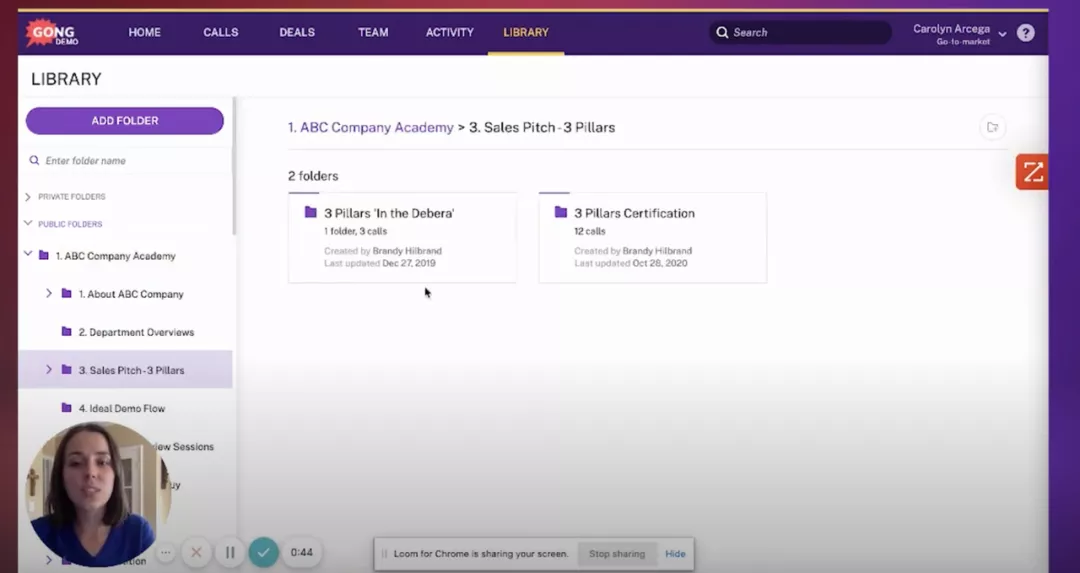The height and width of the screenshot is (573, 1080).
Task: Expand the 1. About ABC Company folder
Action: tap(49, 293)
